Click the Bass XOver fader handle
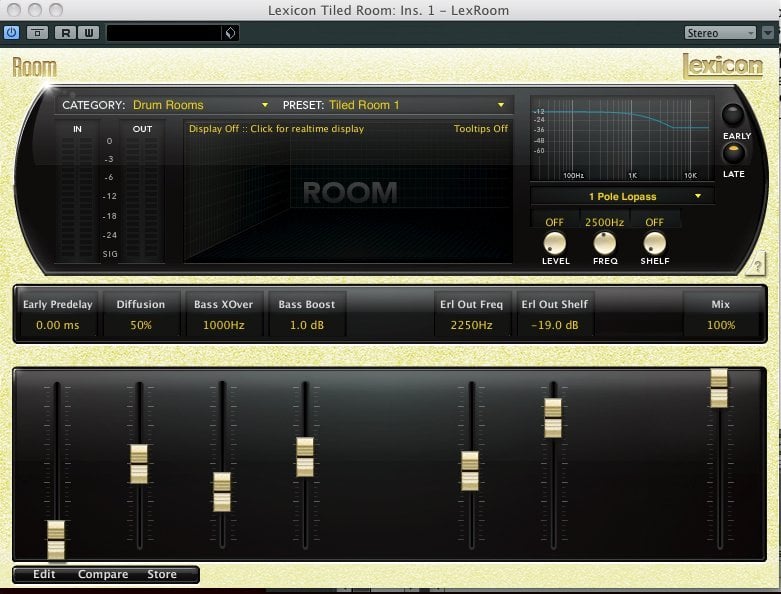781x594 pixels. point(222,492)
